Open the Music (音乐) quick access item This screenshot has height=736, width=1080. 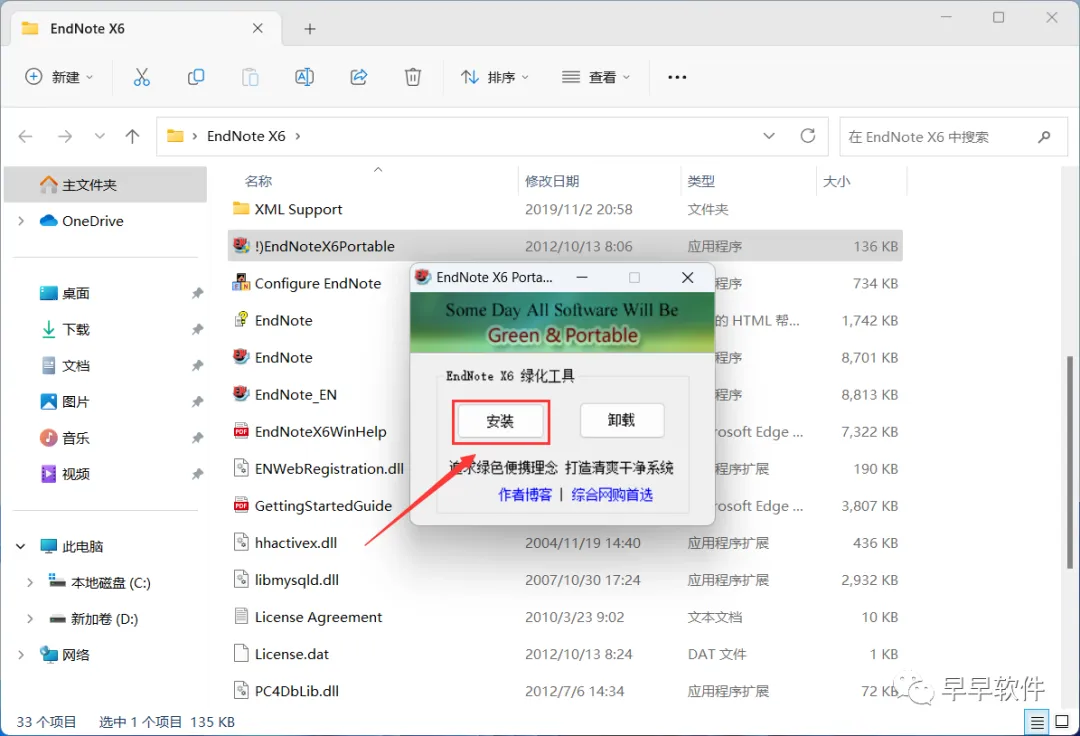[x=76, y=438]
